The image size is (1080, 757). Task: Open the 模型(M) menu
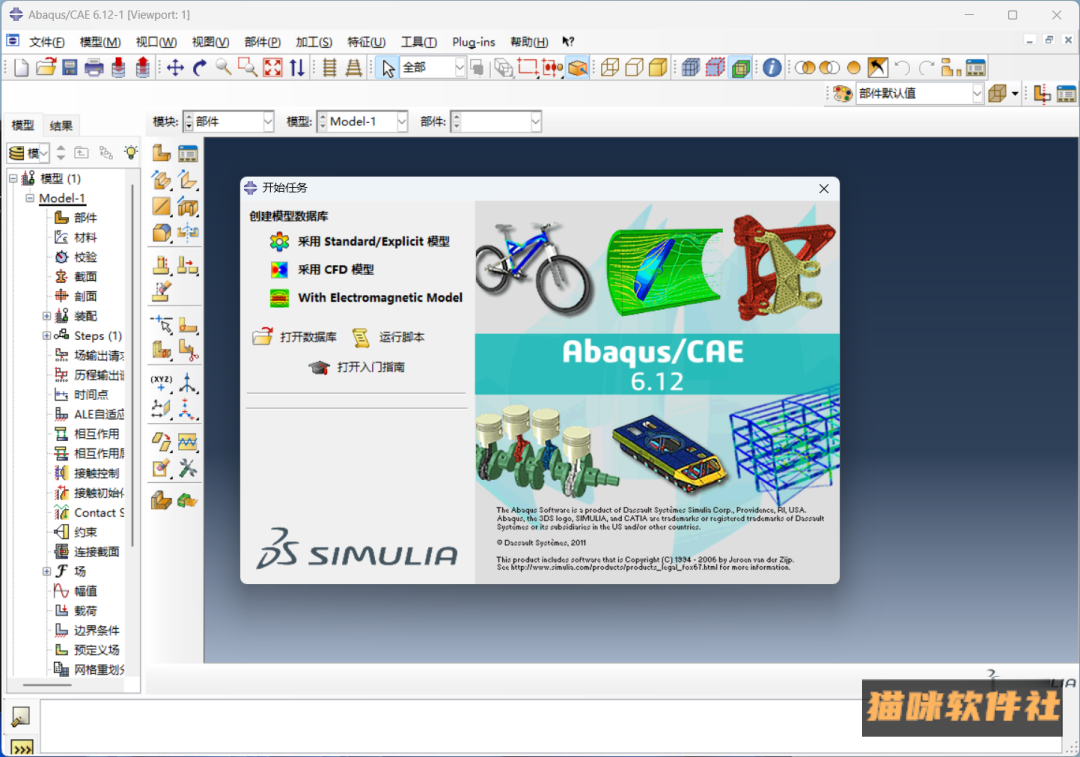tap(101, 42)
